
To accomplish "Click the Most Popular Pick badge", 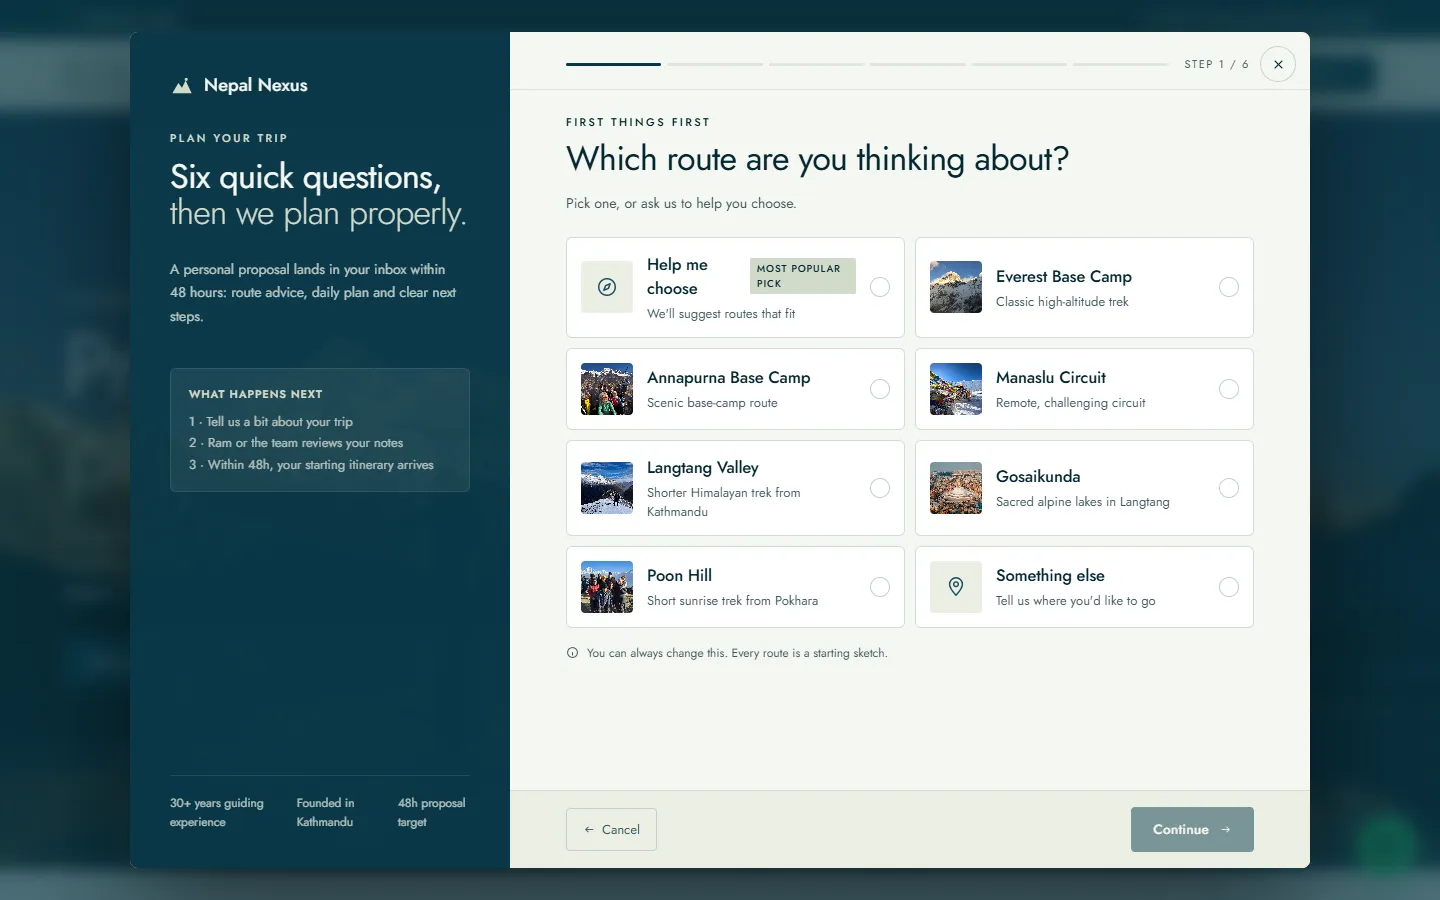I will (x=803, y=276).
